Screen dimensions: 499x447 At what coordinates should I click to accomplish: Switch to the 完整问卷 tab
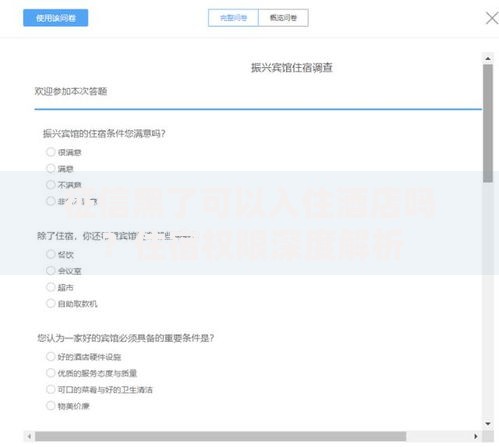coord(233,18)
